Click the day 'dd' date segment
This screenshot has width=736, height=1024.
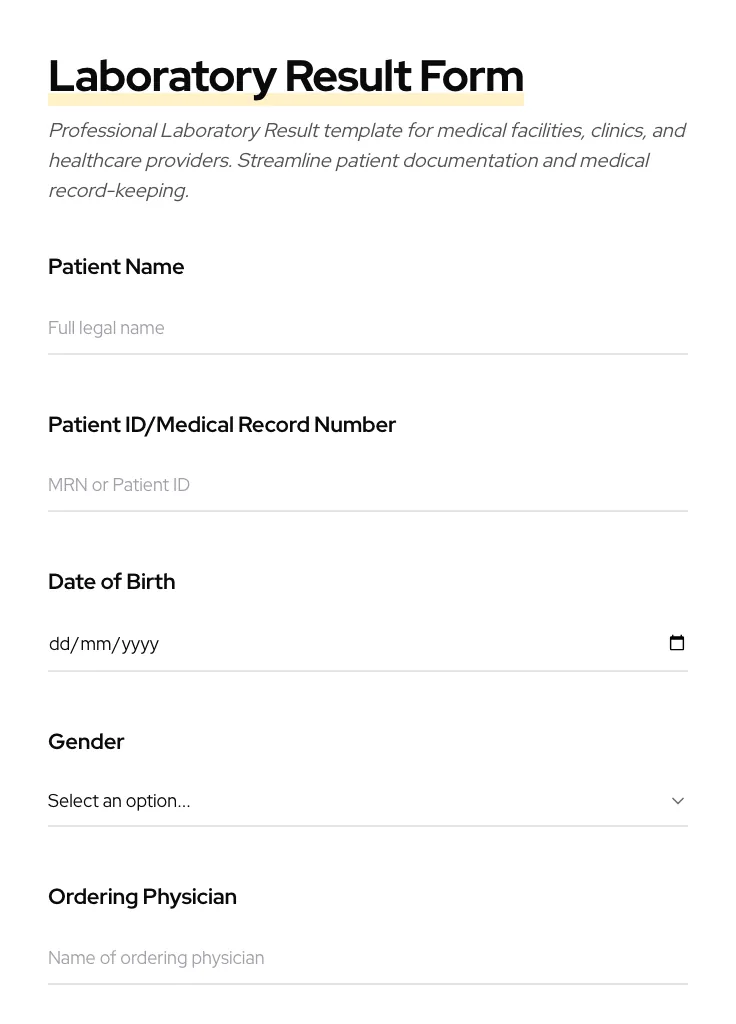click(x=59, y=644)
